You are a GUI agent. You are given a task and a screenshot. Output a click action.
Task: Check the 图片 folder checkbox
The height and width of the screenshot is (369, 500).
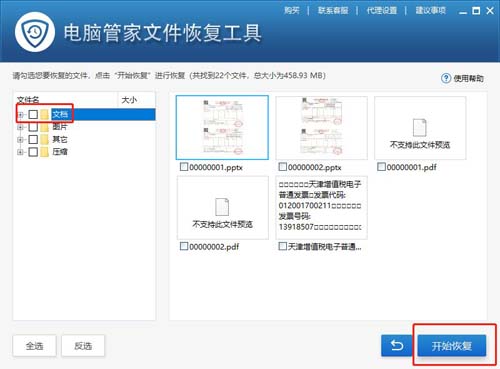(33, 127)
